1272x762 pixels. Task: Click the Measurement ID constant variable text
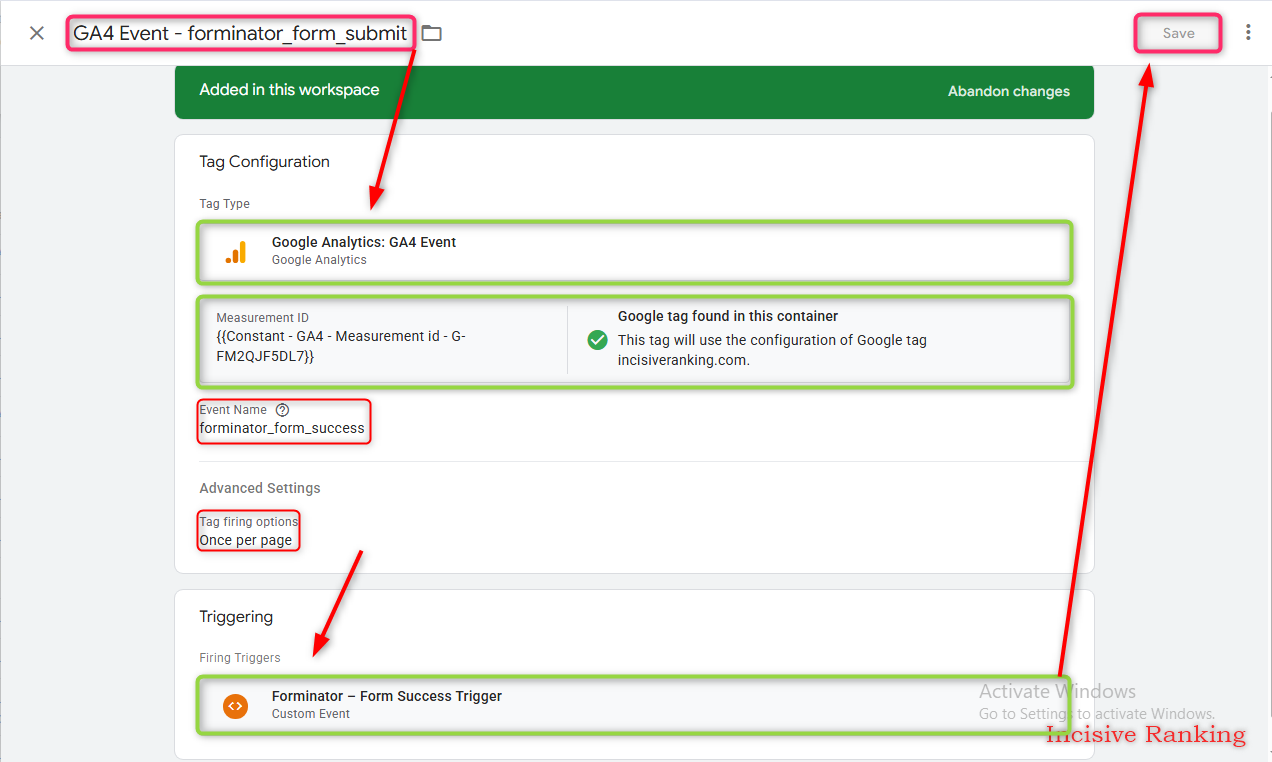(x=341, y=346)
